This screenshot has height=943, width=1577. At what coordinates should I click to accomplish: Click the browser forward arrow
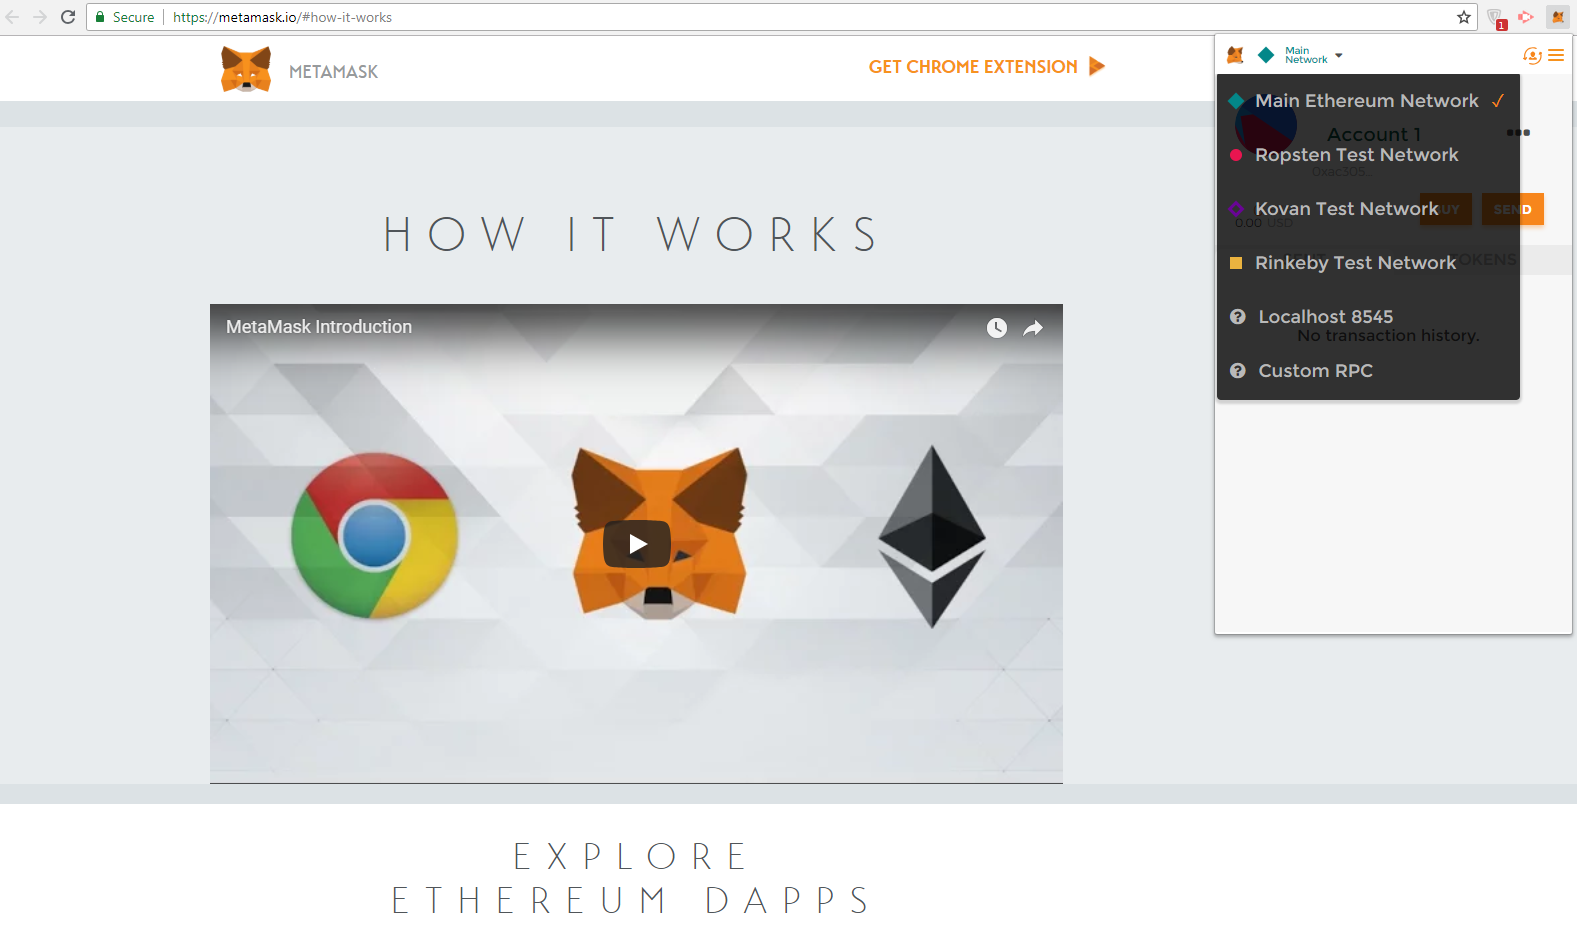pyautogui.click(x=40, y=17)
